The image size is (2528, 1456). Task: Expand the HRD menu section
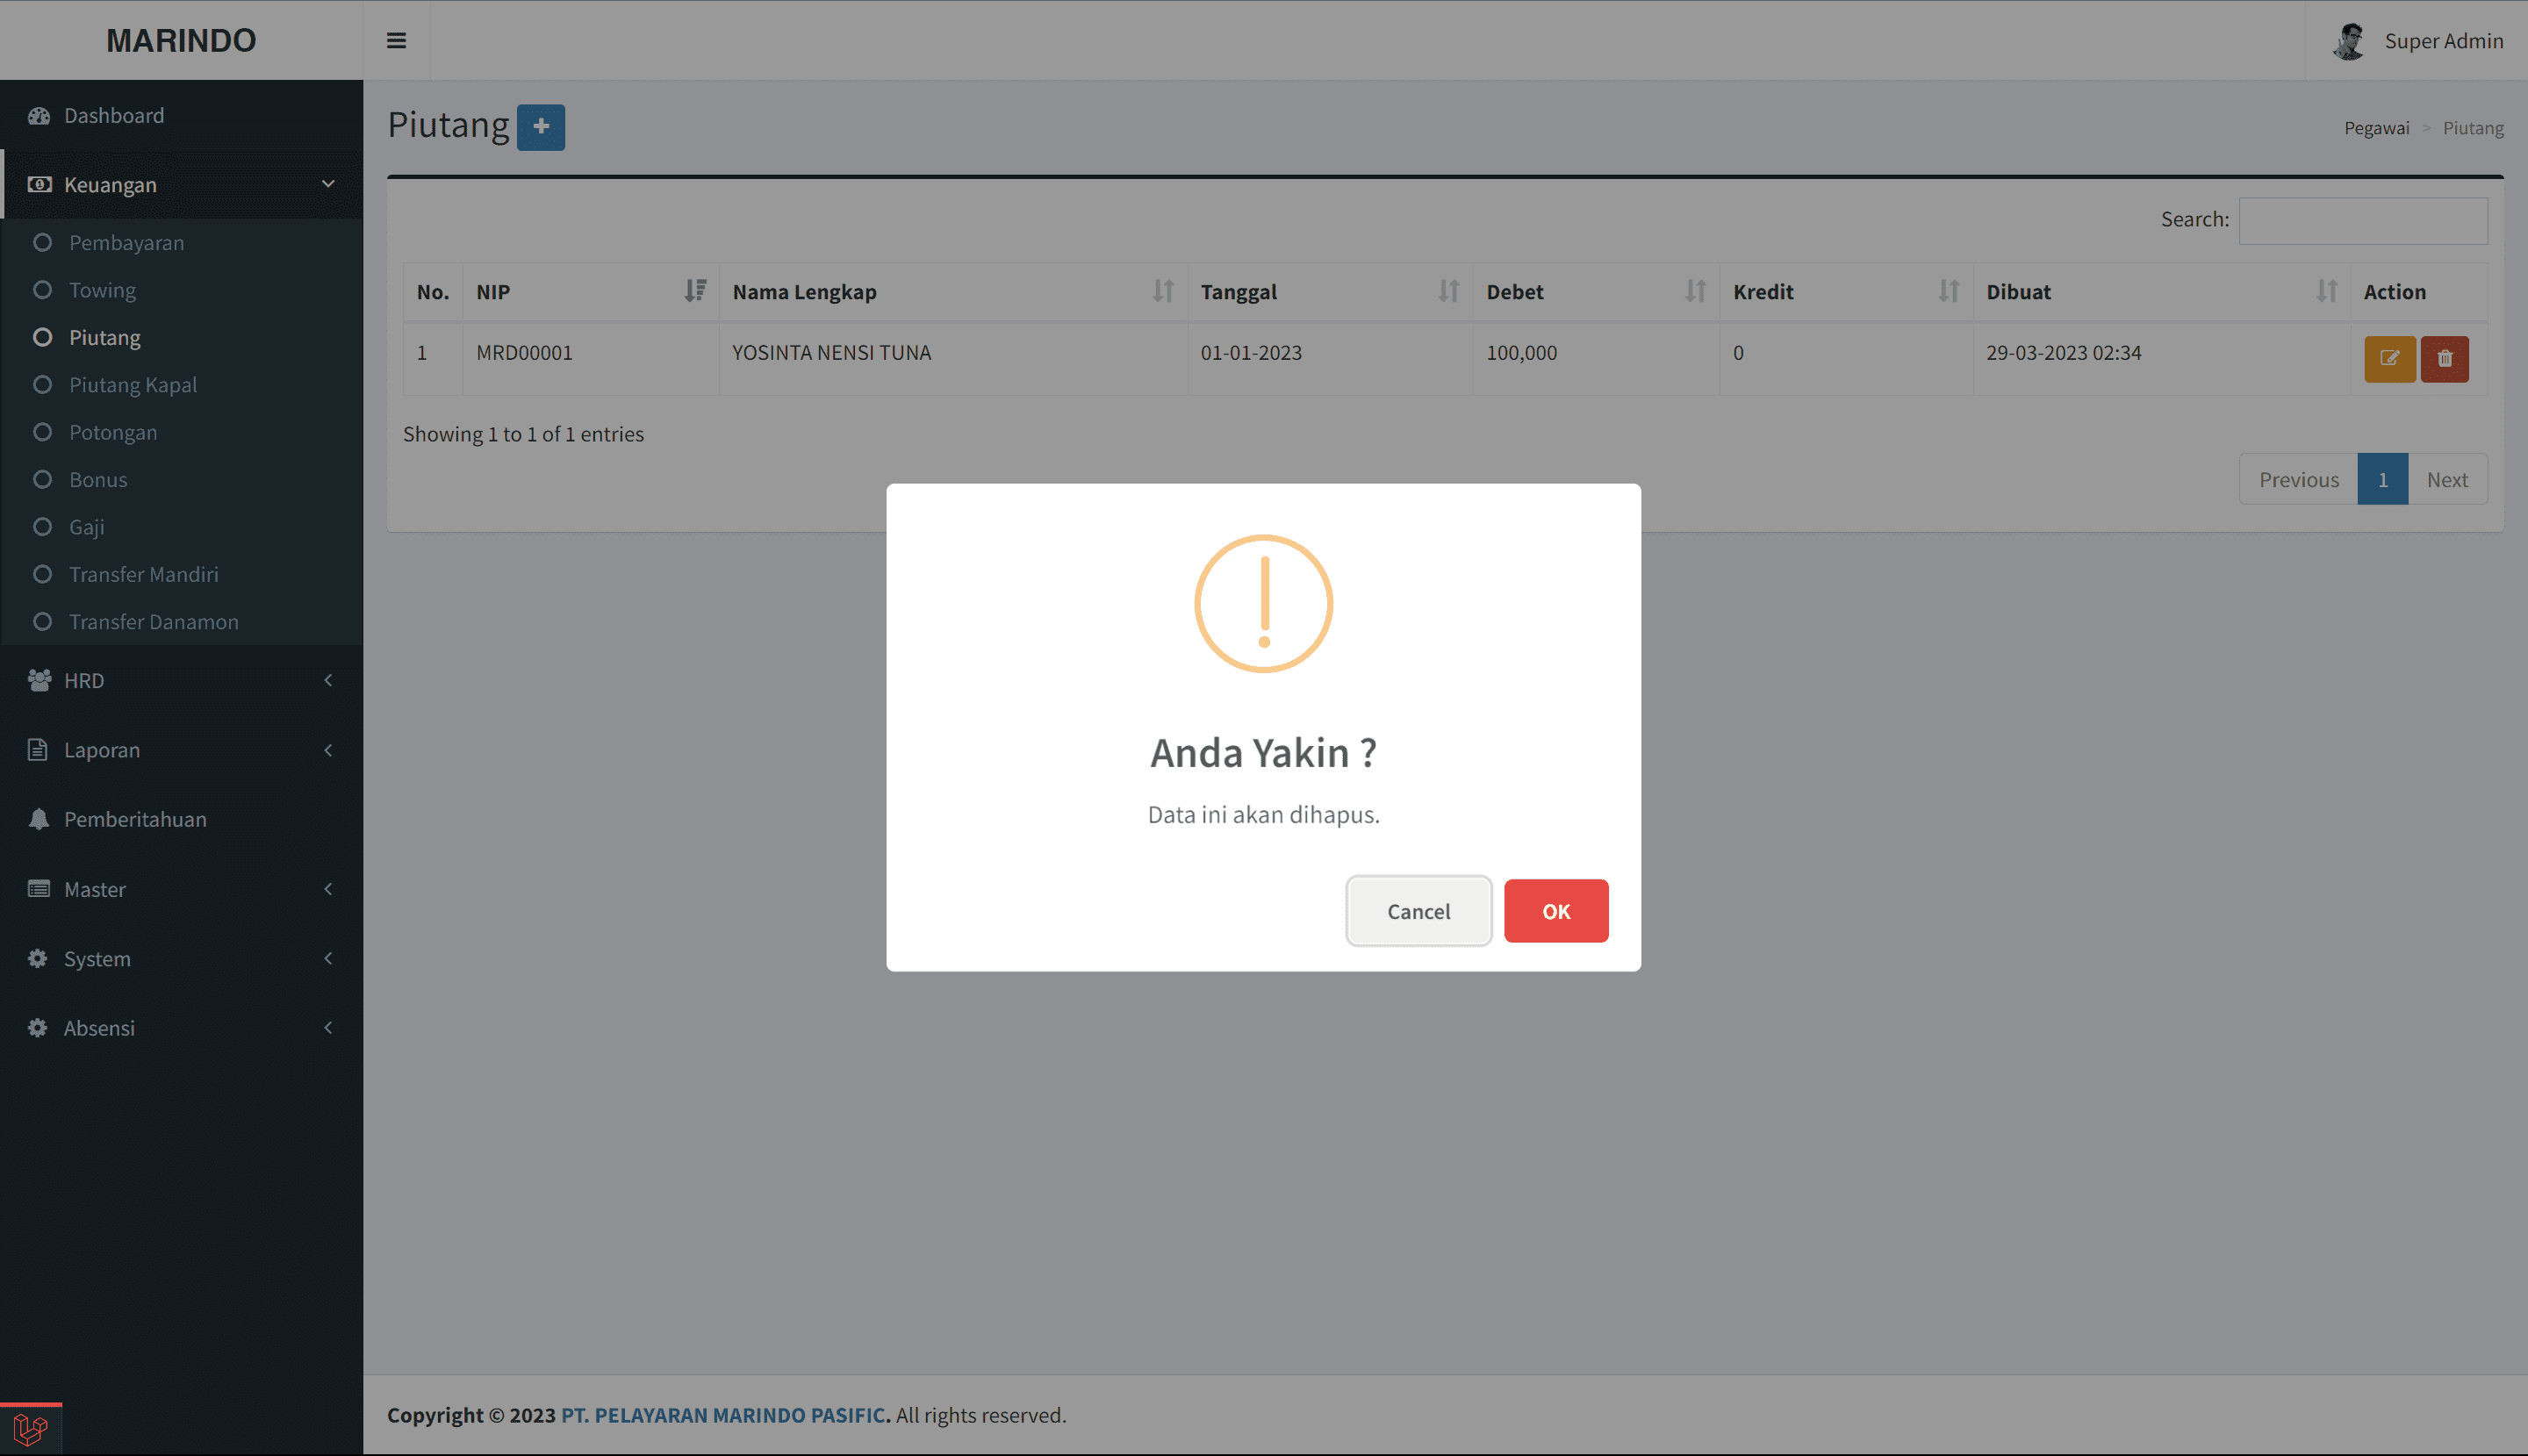(181, 680)
